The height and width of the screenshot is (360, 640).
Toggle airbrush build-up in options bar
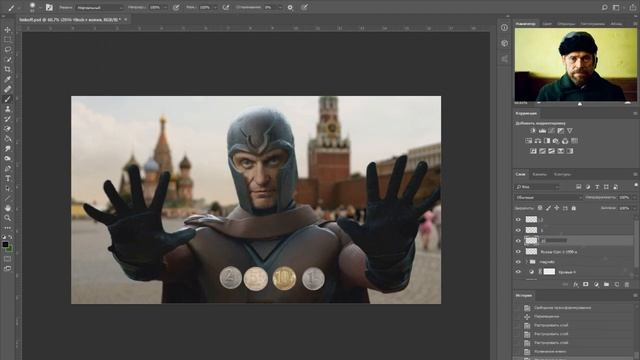(226, 7)
